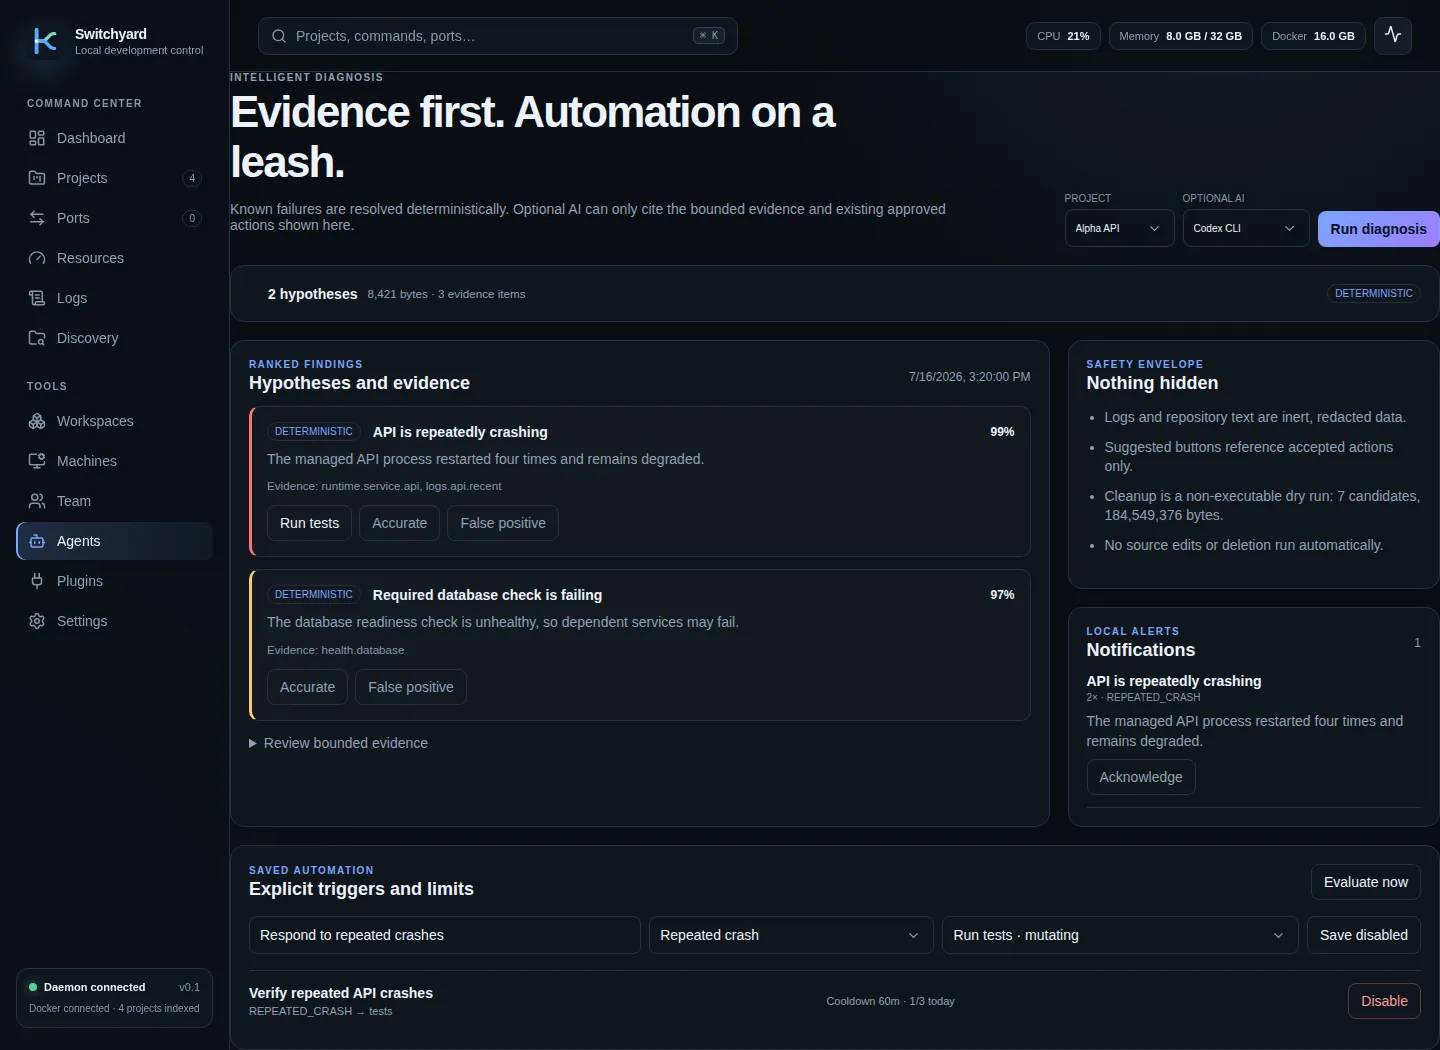This screenshot has height=1050, width=1440.
Task: Click the Respond to repeated crashes name field
Action: pos(445,935)
